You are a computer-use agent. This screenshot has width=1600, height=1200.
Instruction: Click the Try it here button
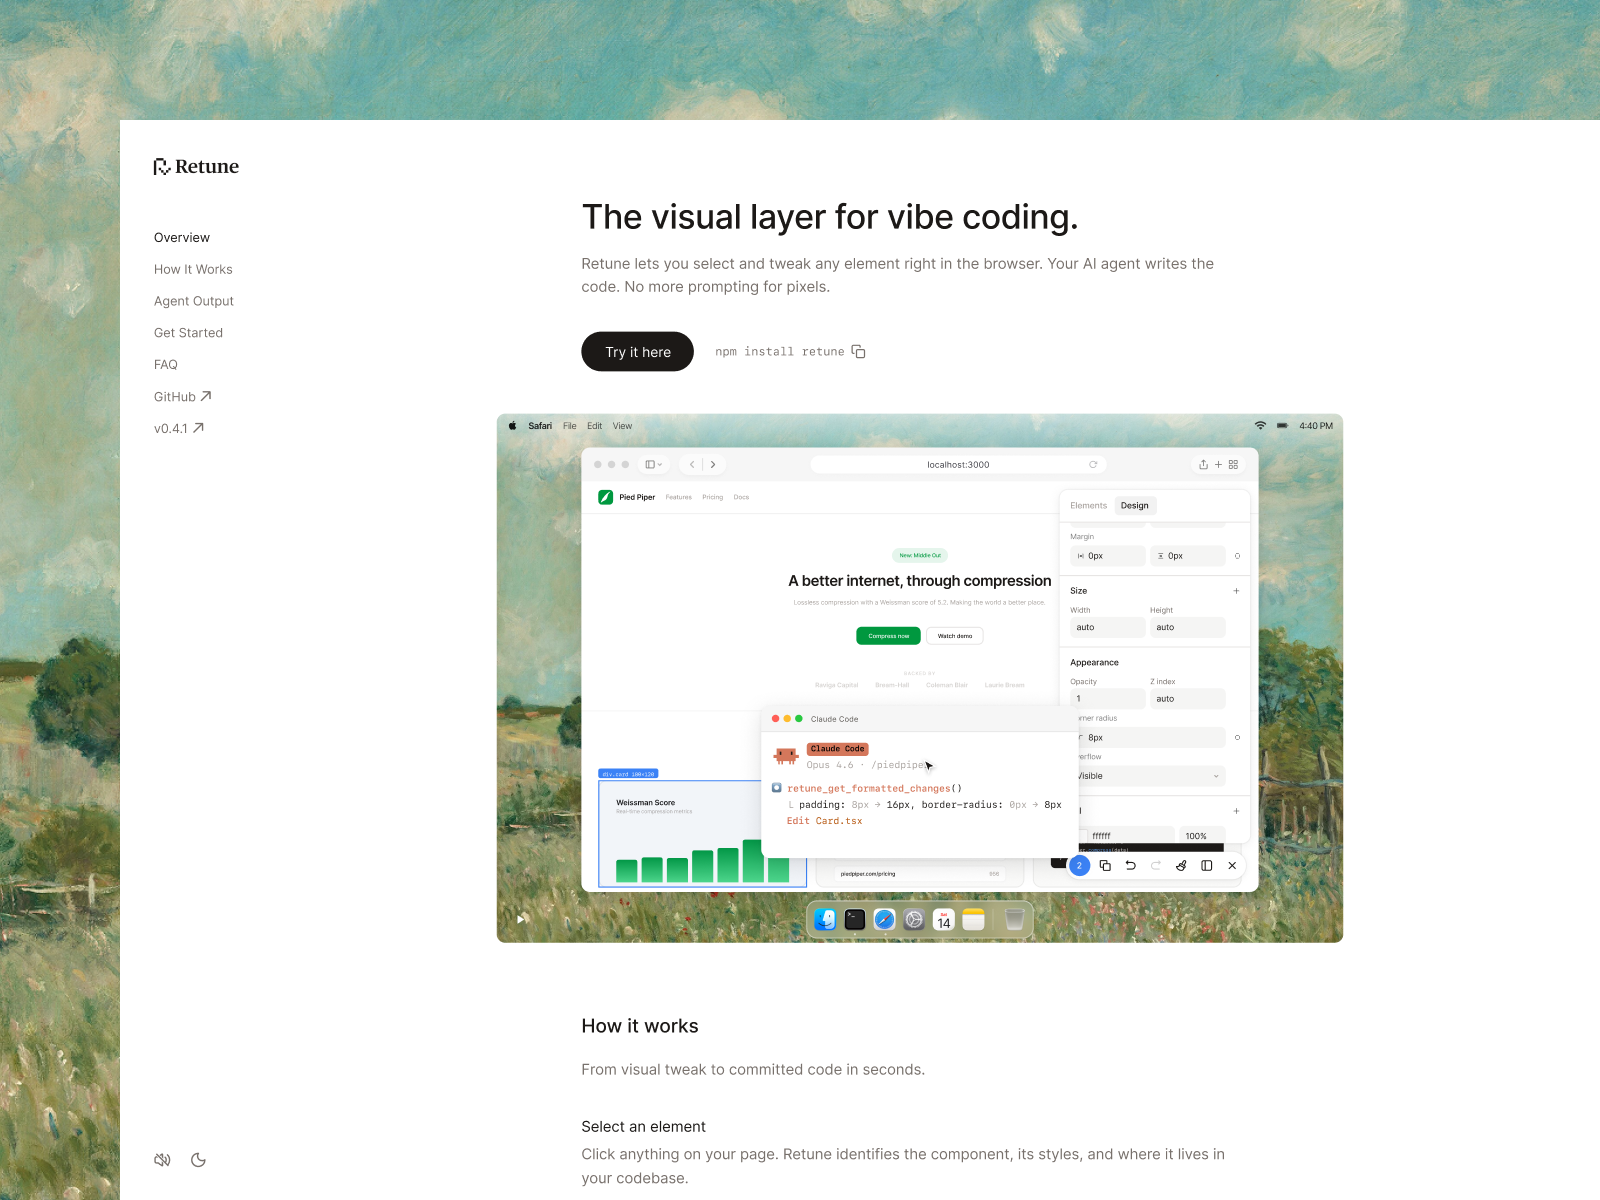[x=638, y=352]
